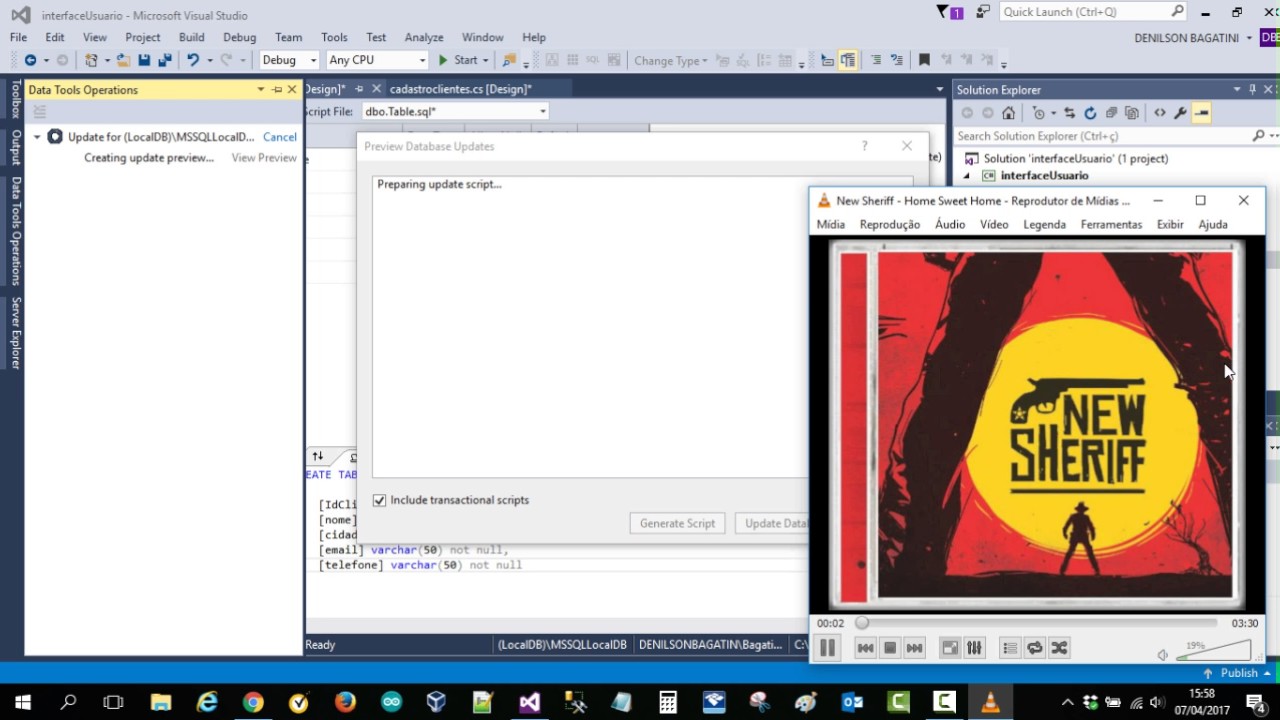Viewport: 1280px width, 720px height.
Task: Click the Save All toolbar icon
Action: click(165, 60)
